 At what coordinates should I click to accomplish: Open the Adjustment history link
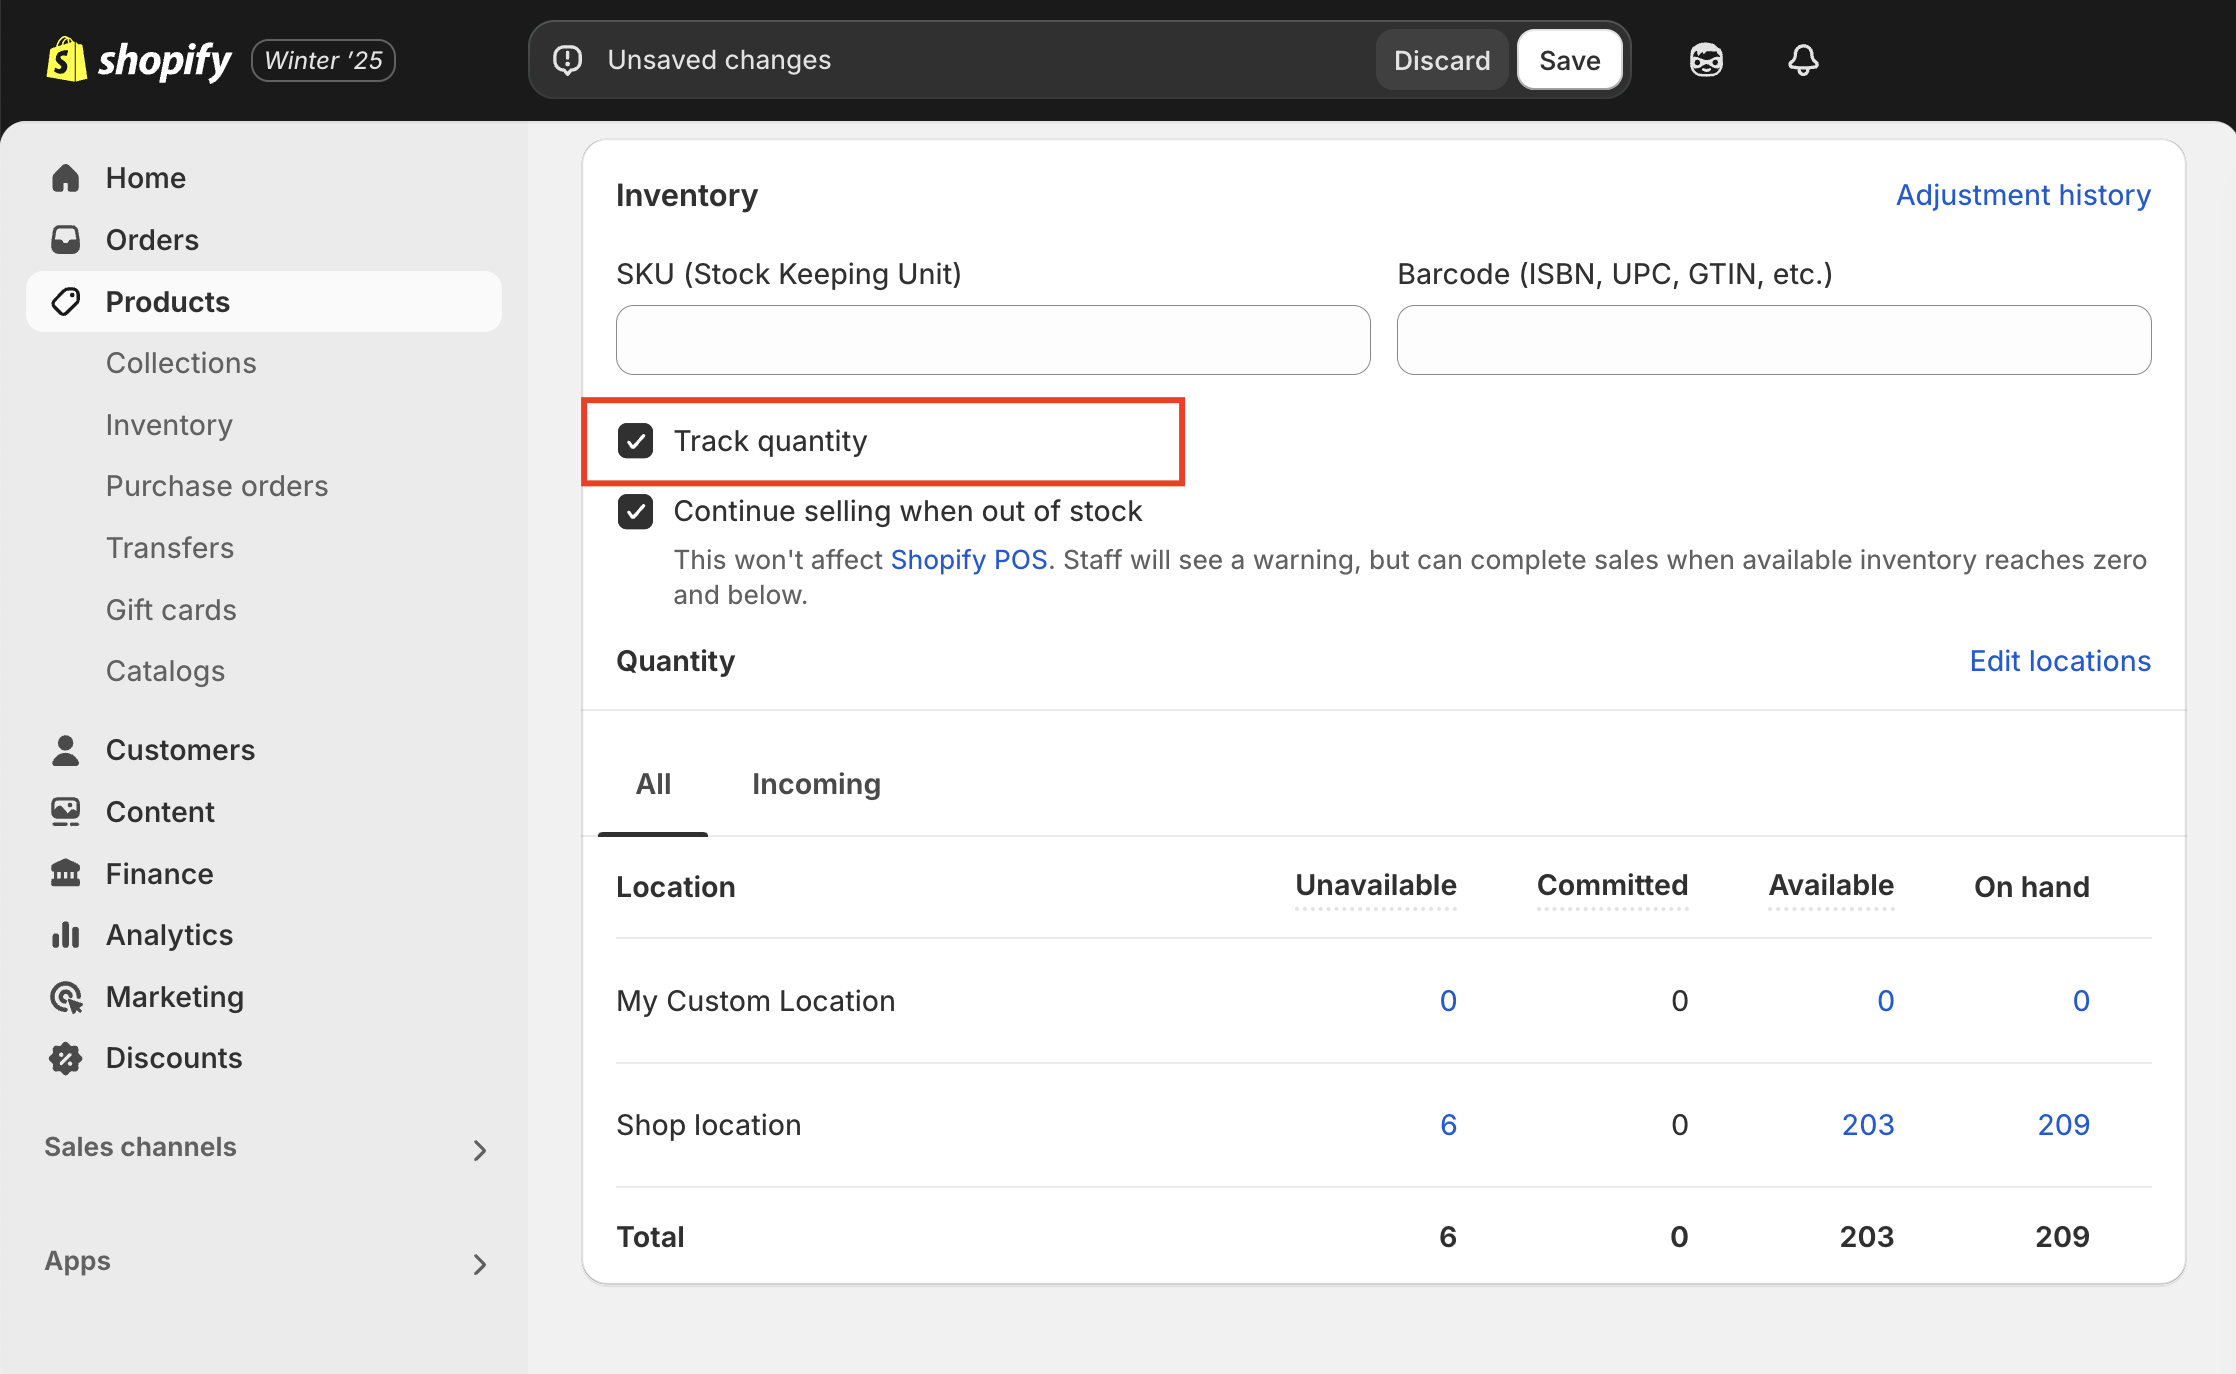pos(2023,195)
